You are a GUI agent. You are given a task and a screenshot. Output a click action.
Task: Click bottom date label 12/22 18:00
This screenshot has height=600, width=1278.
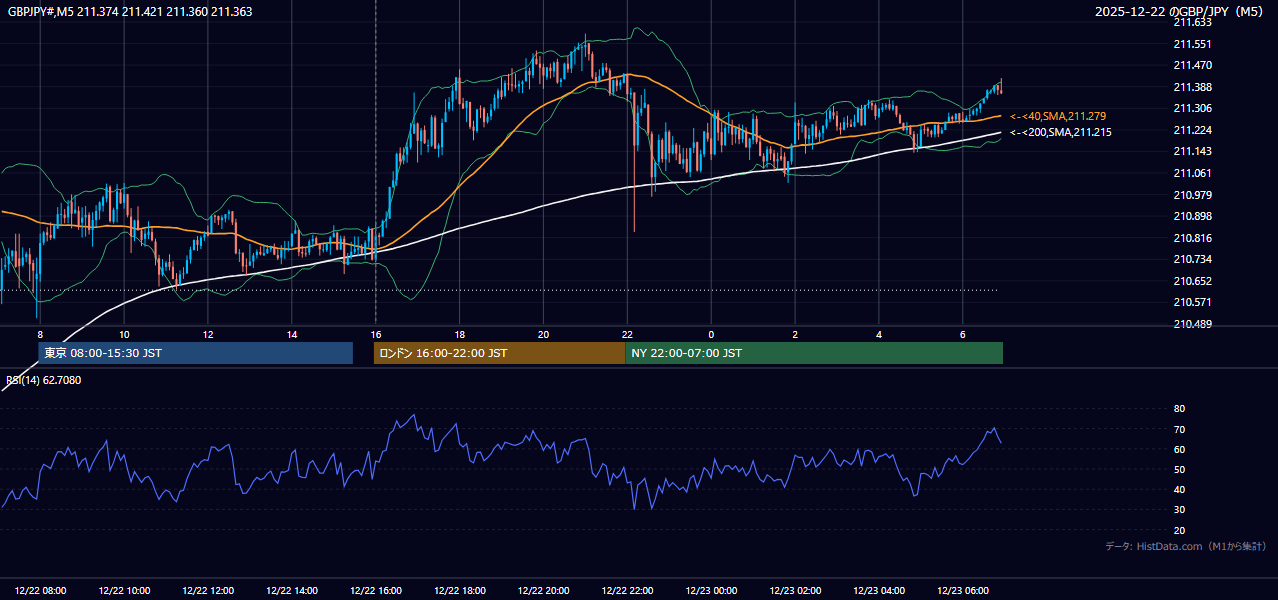460,591
